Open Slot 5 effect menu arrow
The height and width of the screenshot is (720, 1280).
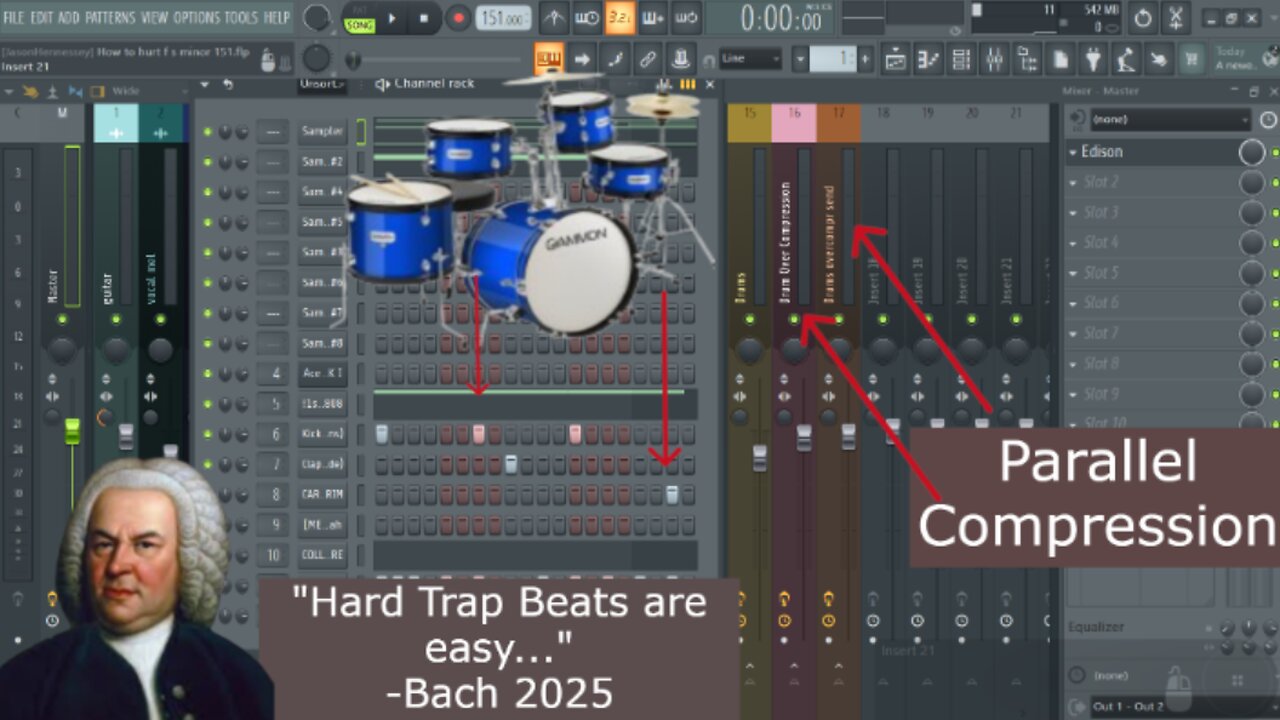tap(1073, 273)
